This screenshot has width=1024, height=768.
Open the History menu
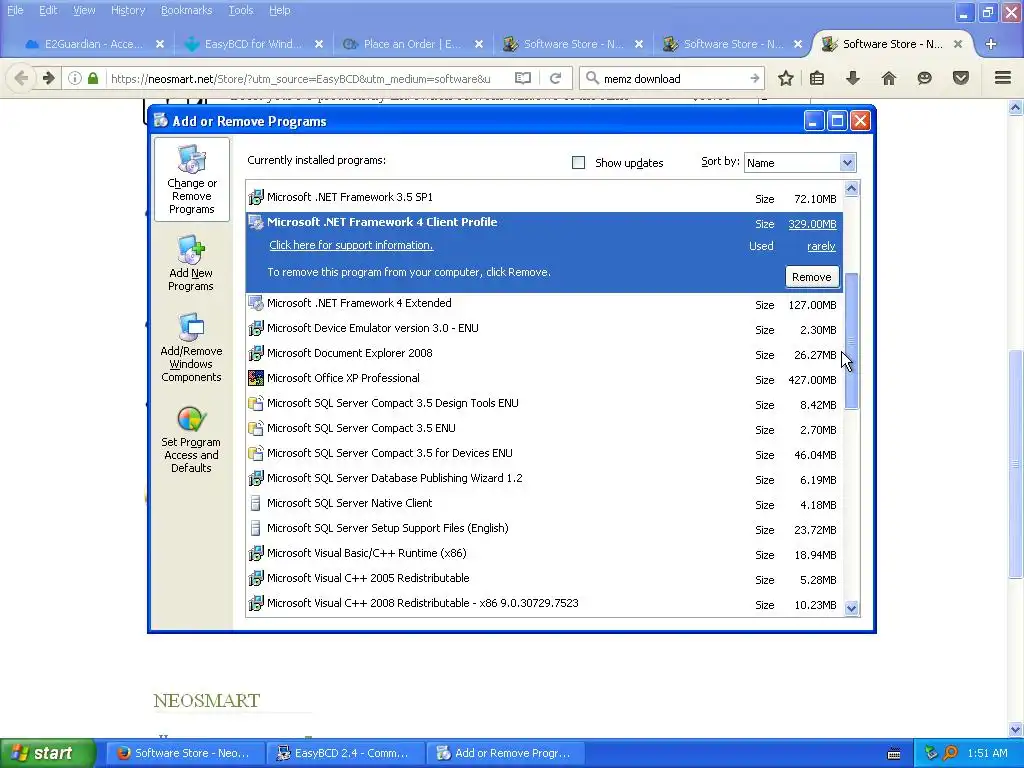coord(127,10)
